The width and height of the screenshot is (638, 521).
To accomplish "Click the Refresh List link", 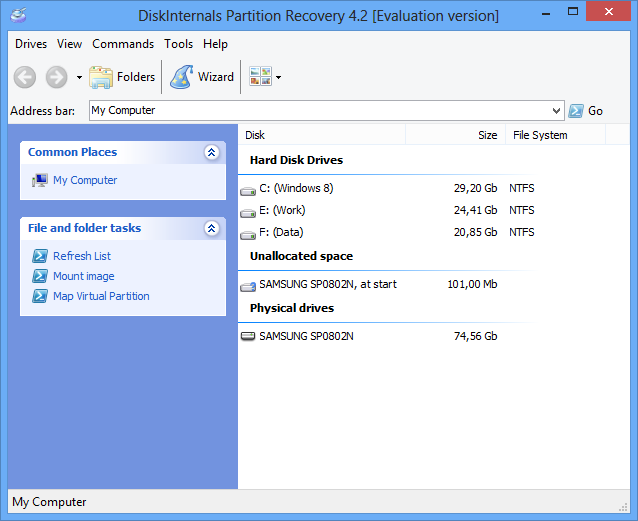I will (82, 256).
